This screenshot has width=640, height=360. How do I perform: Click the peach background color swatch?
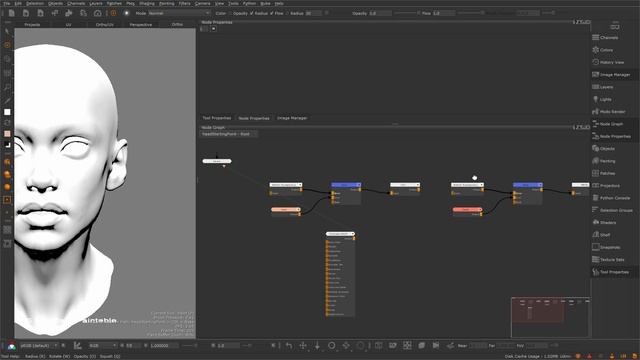[x=7, y=134]
